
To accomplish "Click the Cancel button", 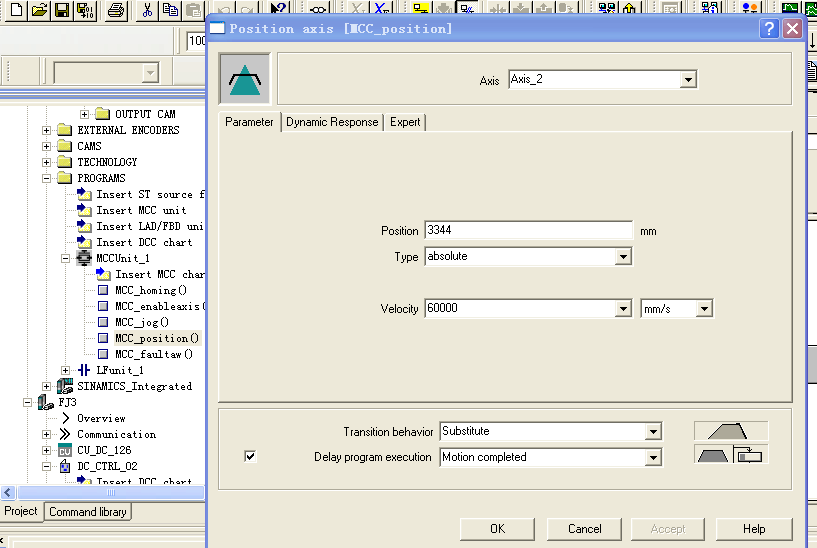I will (x=584, y=529).
